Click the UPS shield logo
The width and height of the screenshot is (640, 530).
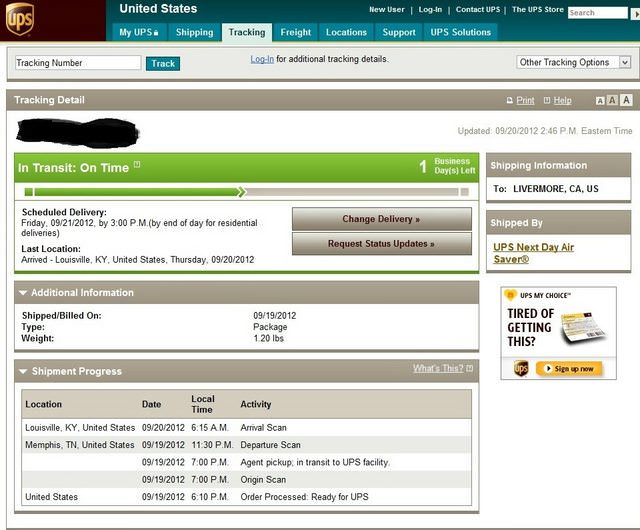(20, 19)
